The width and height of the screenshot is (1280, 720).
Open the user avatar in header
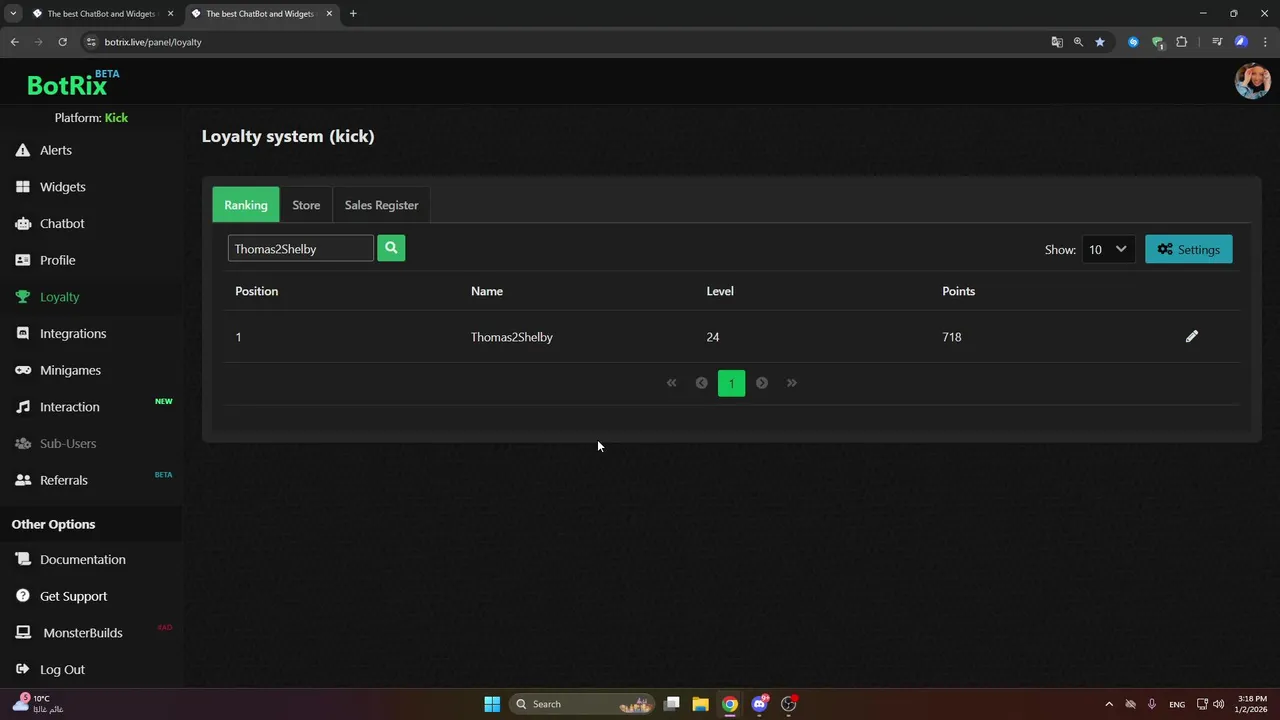click(1252, 82)
